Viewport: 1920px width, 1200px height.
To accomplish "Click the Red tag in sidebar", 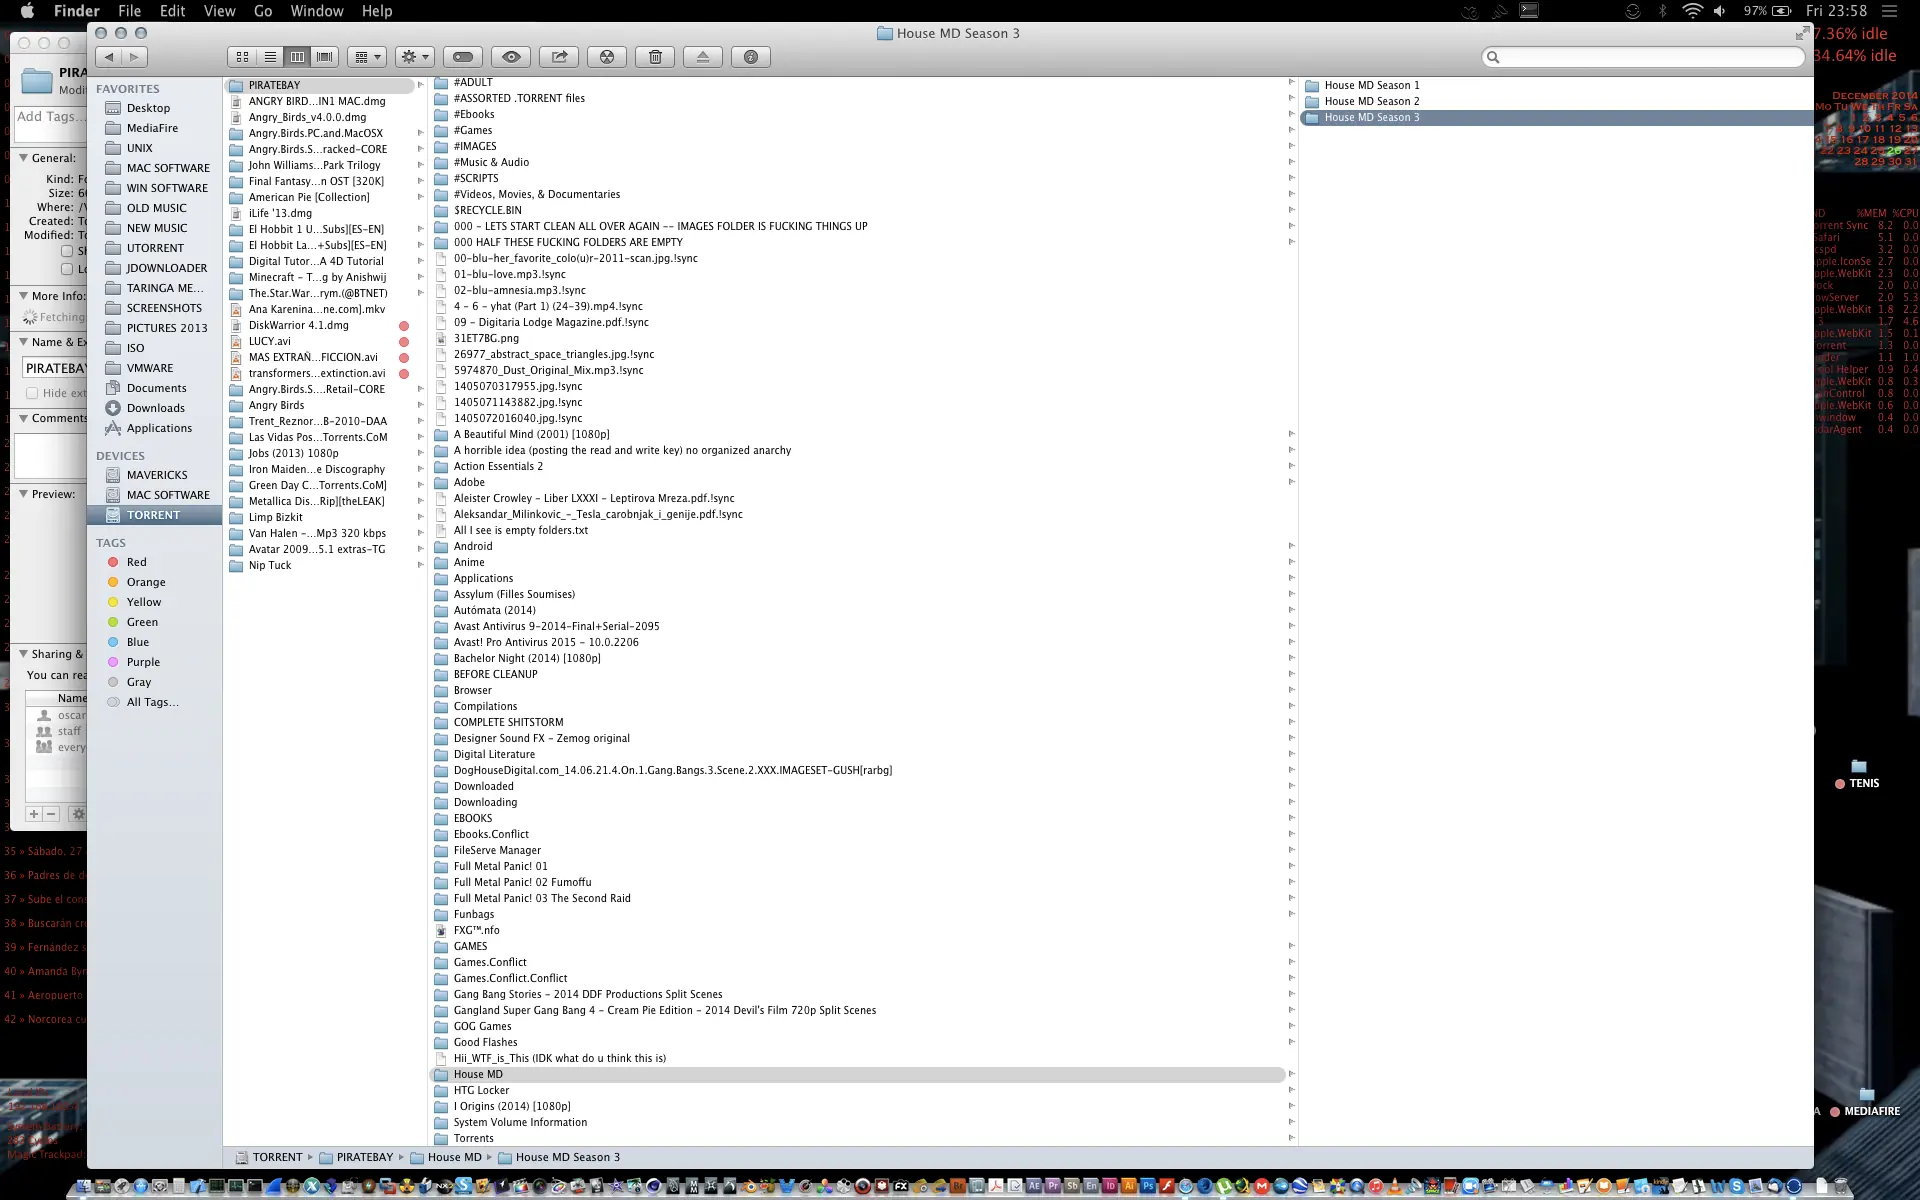I will point(136,562).
